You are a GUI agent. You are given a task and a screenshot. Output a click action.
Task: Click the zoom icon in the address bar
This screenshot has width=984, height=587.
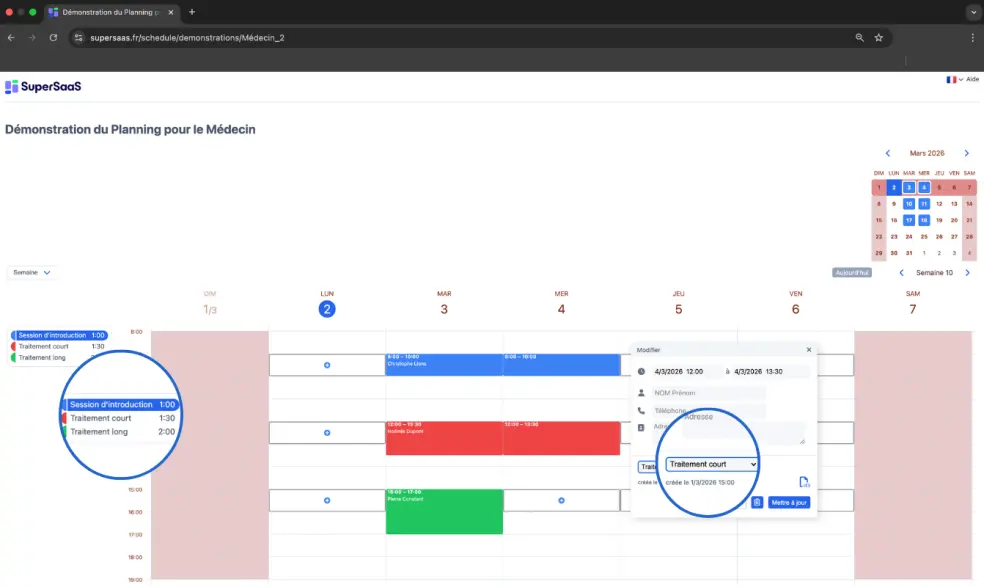click(859, 36)
